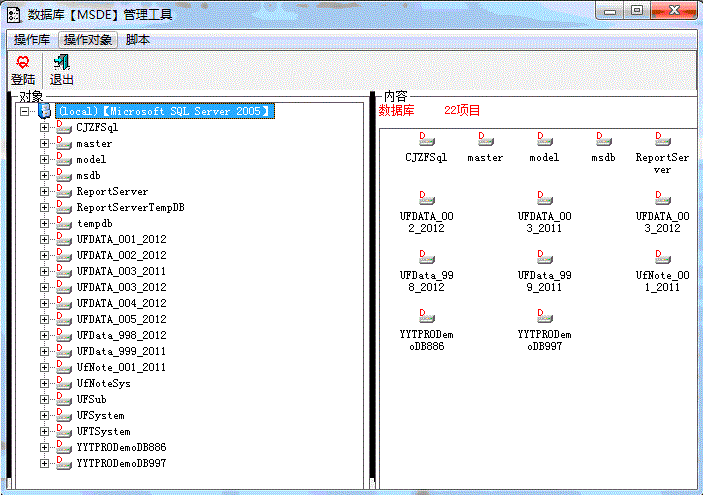Select model icon in the content pane
This screenshot has height=495, width=703.
(544, 139)
